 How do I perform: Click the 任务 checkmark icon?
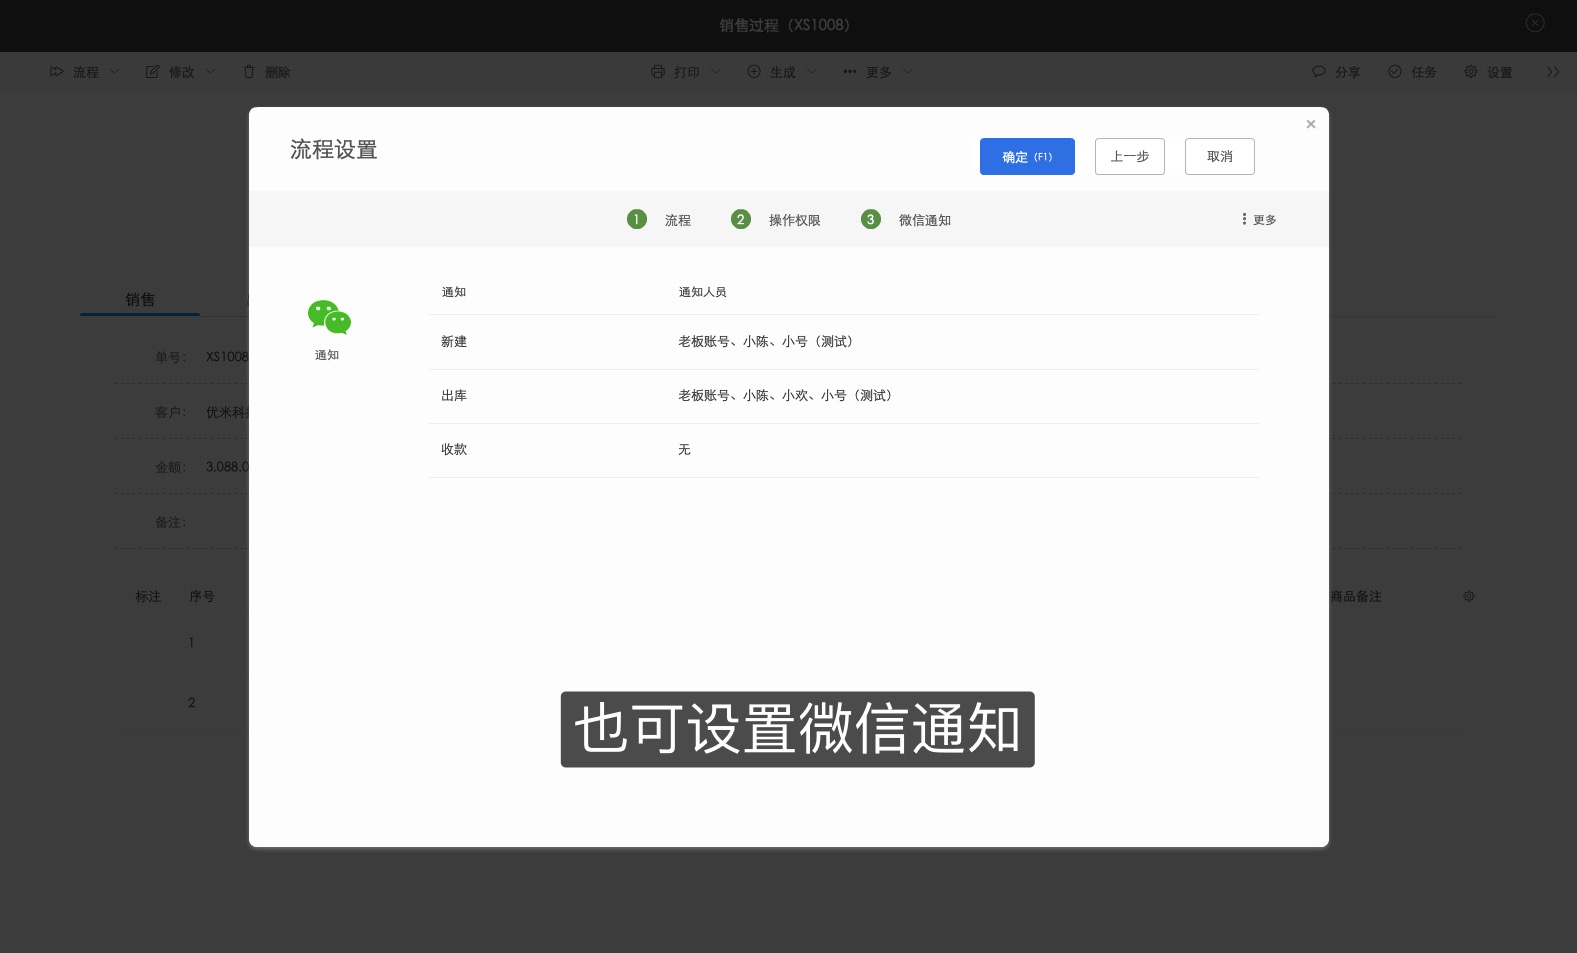click(x=1395, y=72)
